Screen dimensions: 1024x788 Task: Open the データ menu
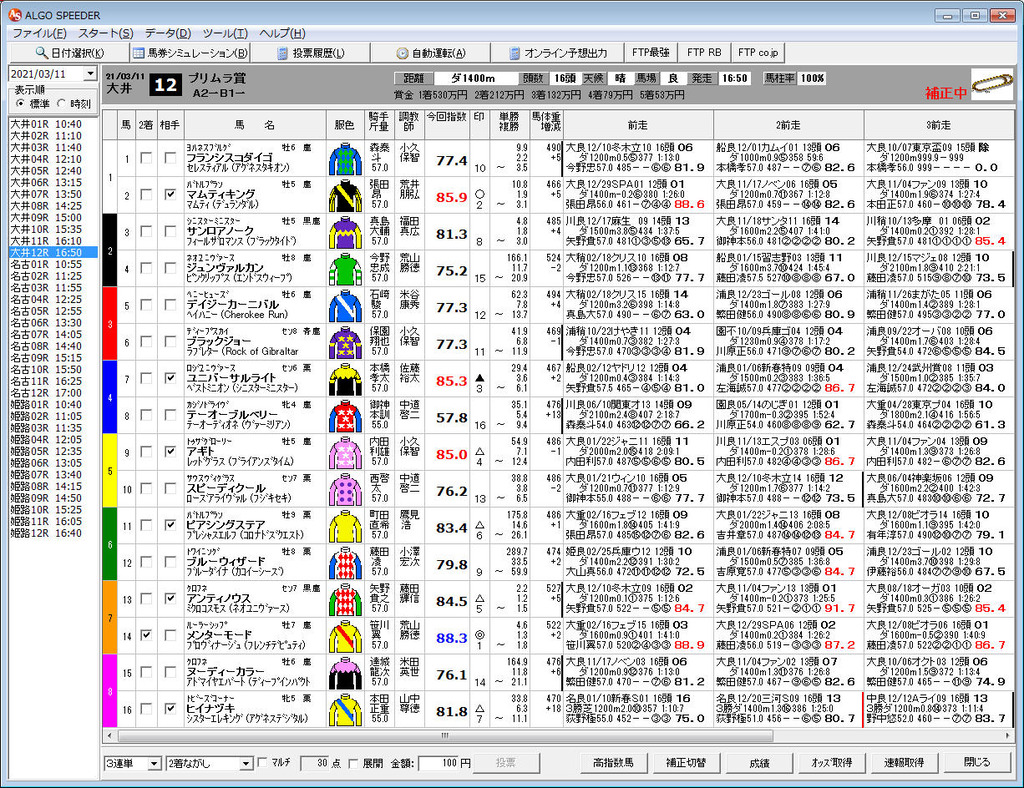[x=168, y=33]
